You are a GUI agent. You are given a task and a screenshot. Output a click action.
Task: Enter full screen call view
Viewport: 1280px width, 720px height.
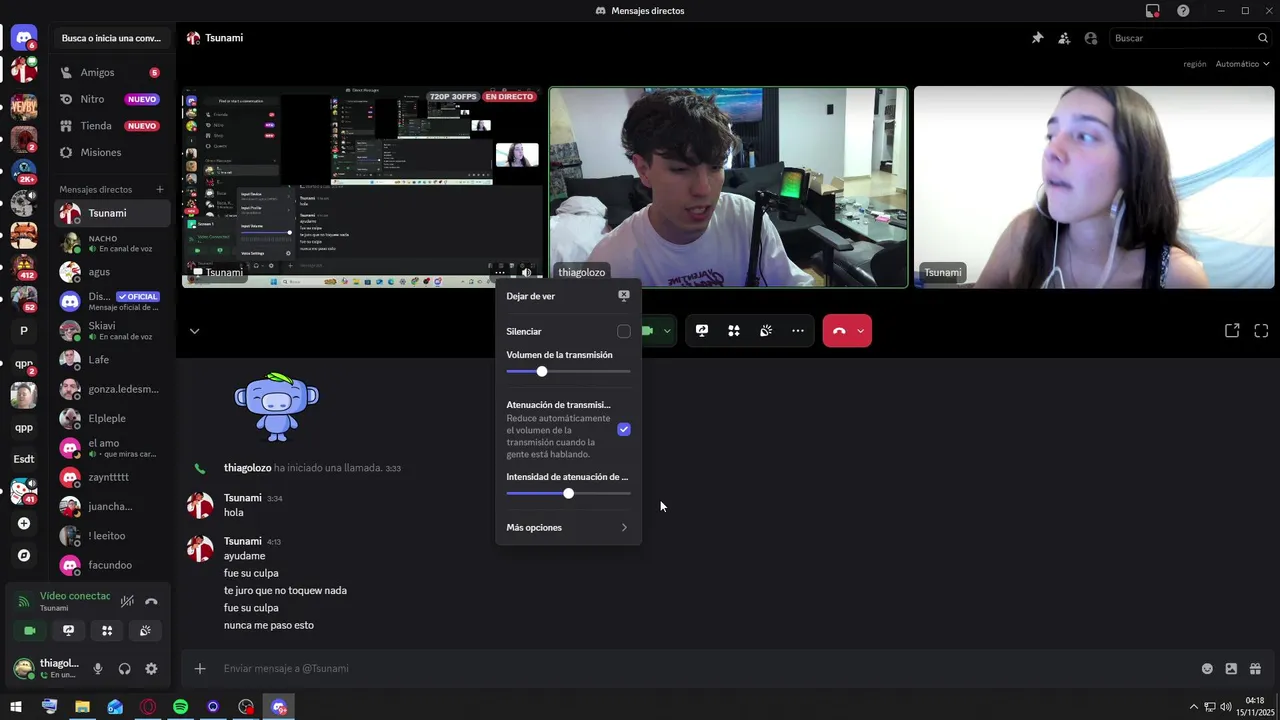(1261, 331)
